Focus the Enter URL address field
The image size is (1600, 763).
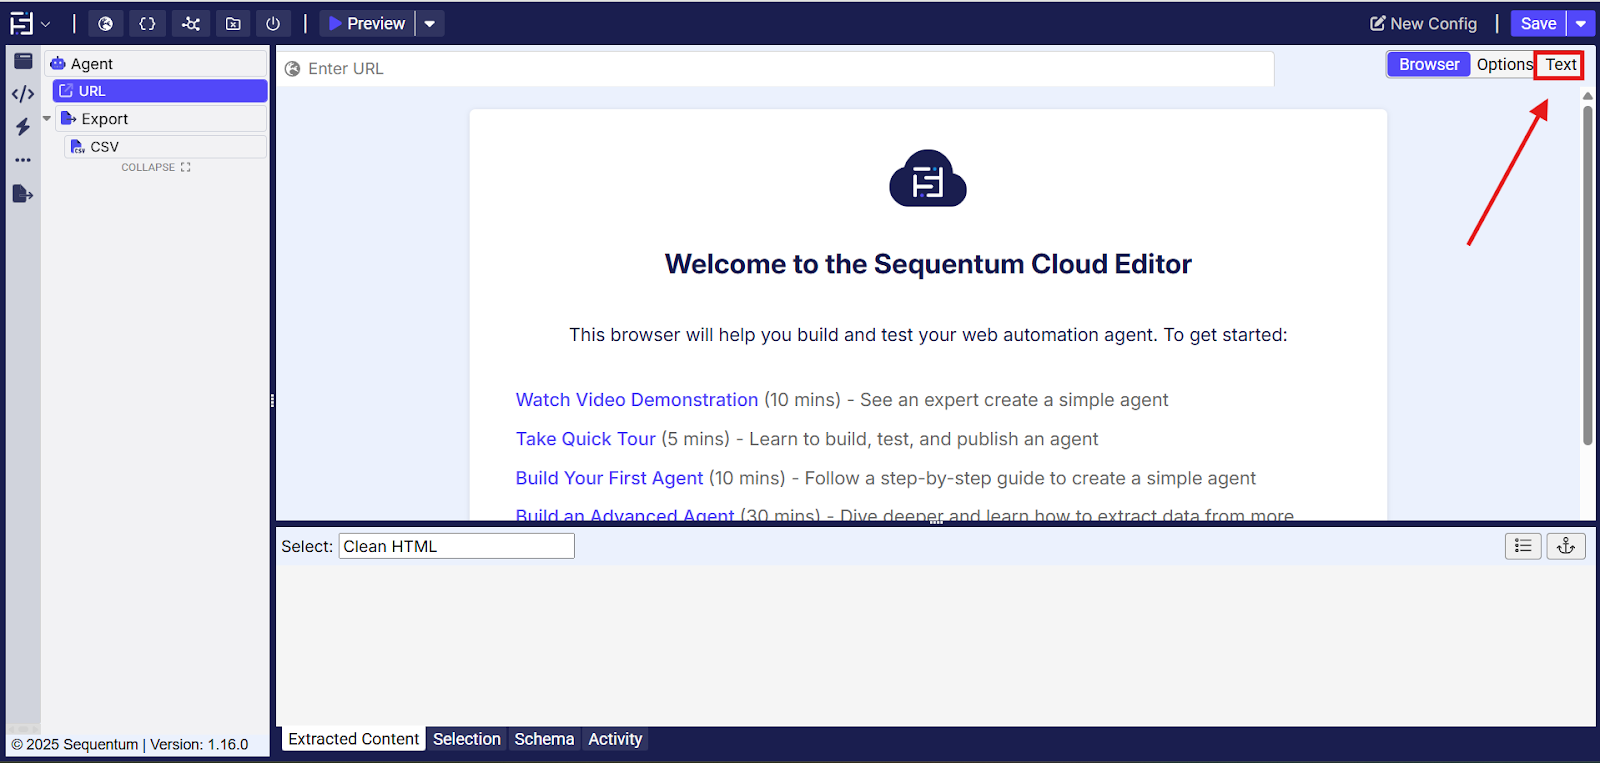[x=775, y=69]
